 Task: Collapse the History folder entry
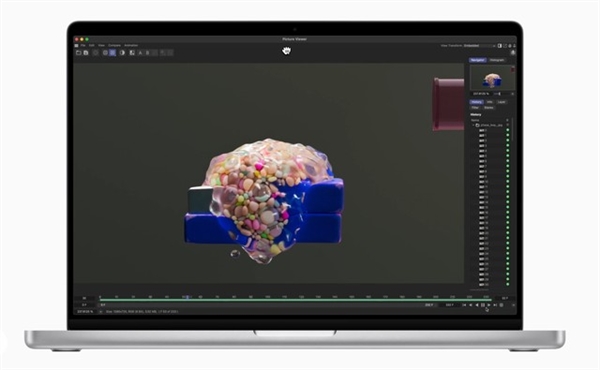pos(473,125)
